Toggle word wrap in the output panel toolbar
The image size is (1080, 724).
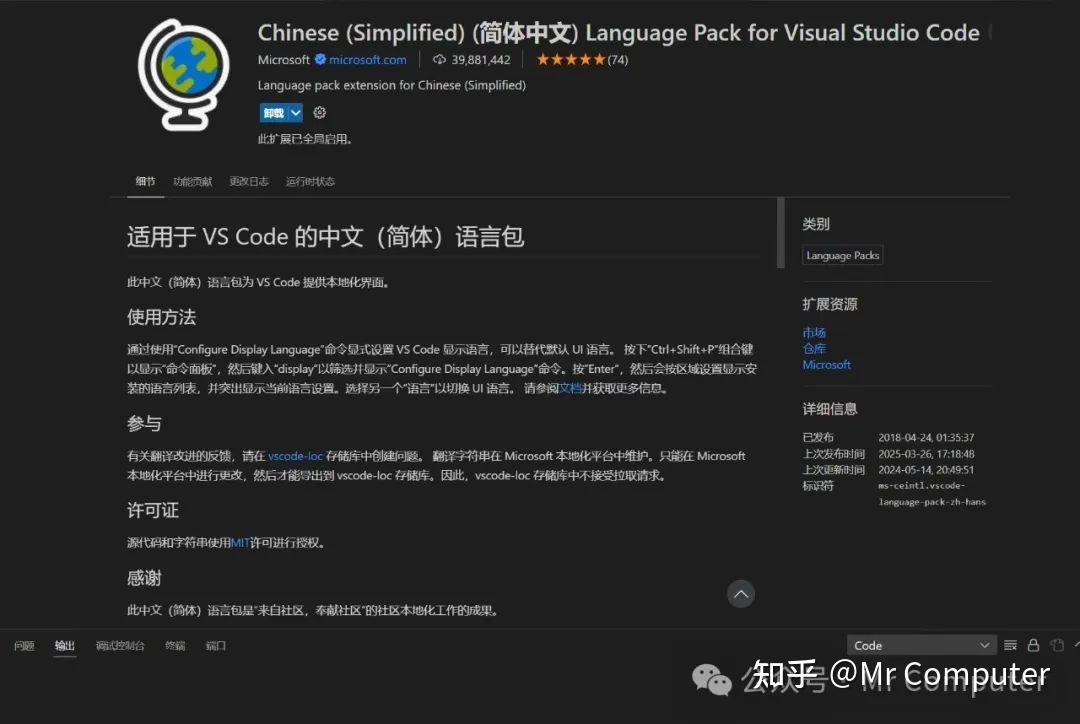(x=1057, y=644)
